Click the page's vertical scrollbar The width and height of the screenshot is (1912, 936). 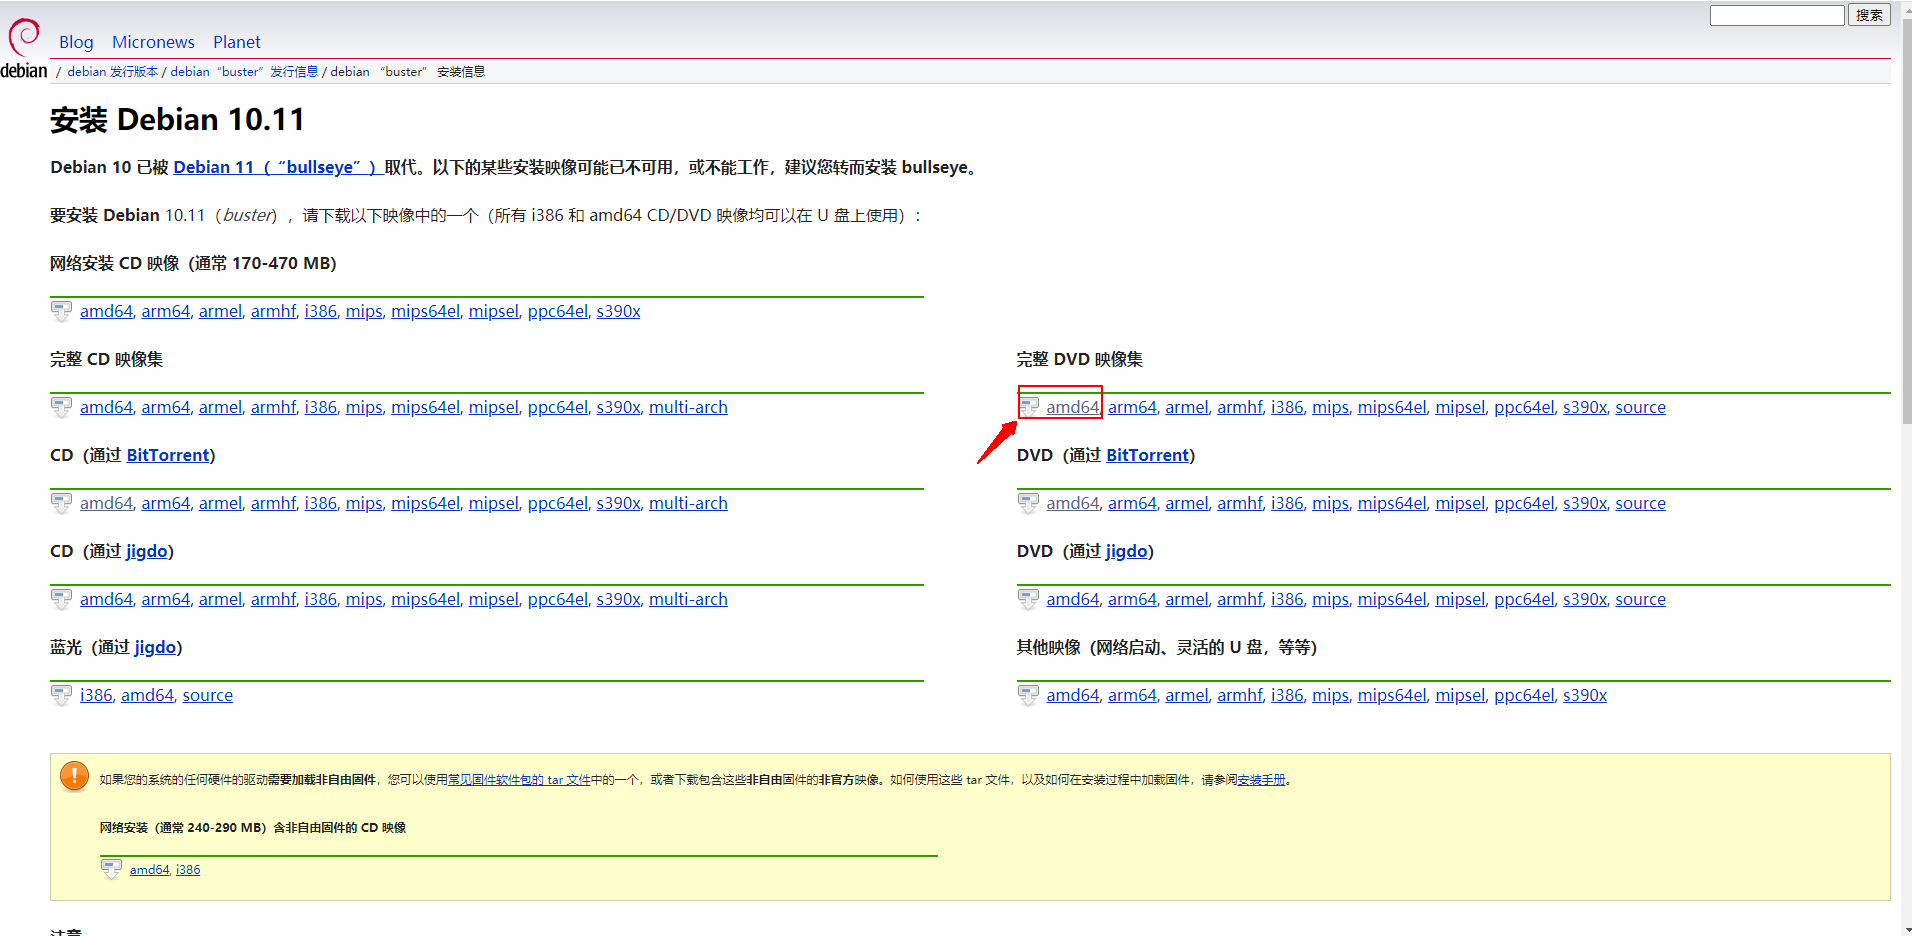click(x=1906, y=220)
